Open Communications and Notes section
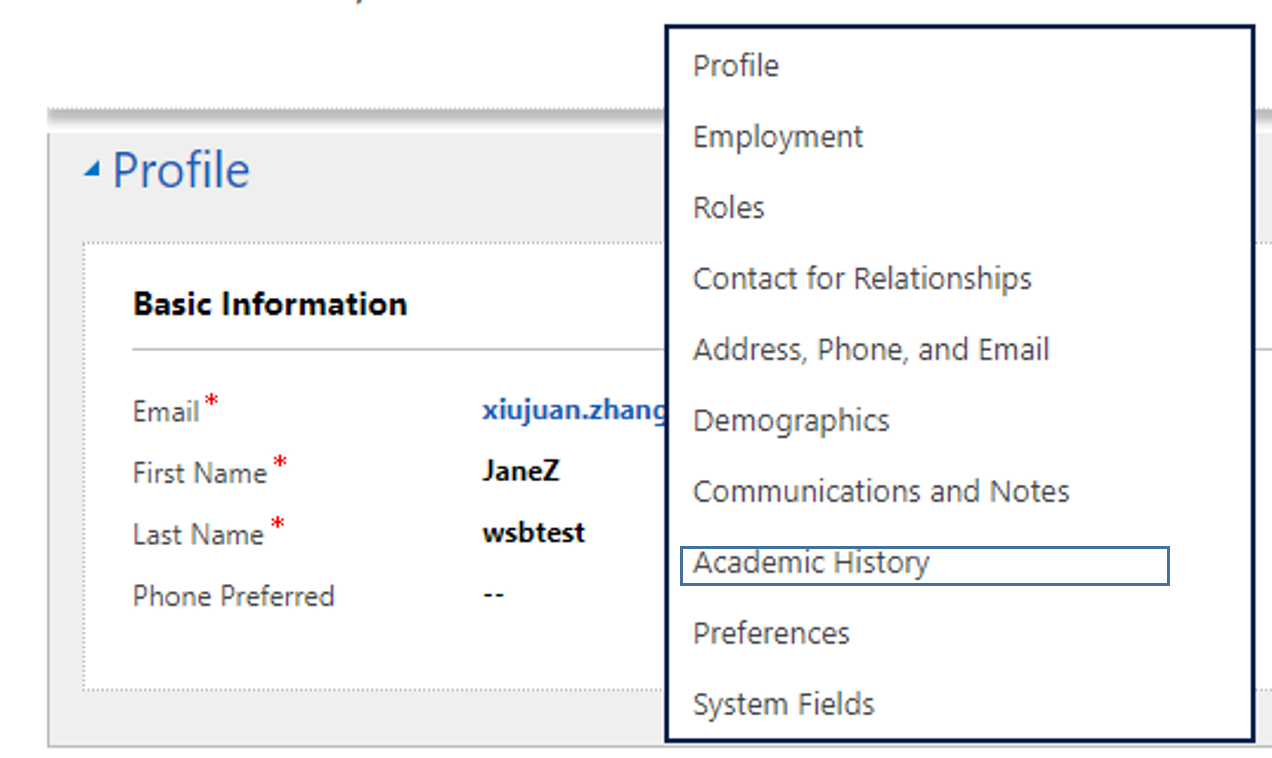Viewport: 1272px width, 758px height. (881, 492)
